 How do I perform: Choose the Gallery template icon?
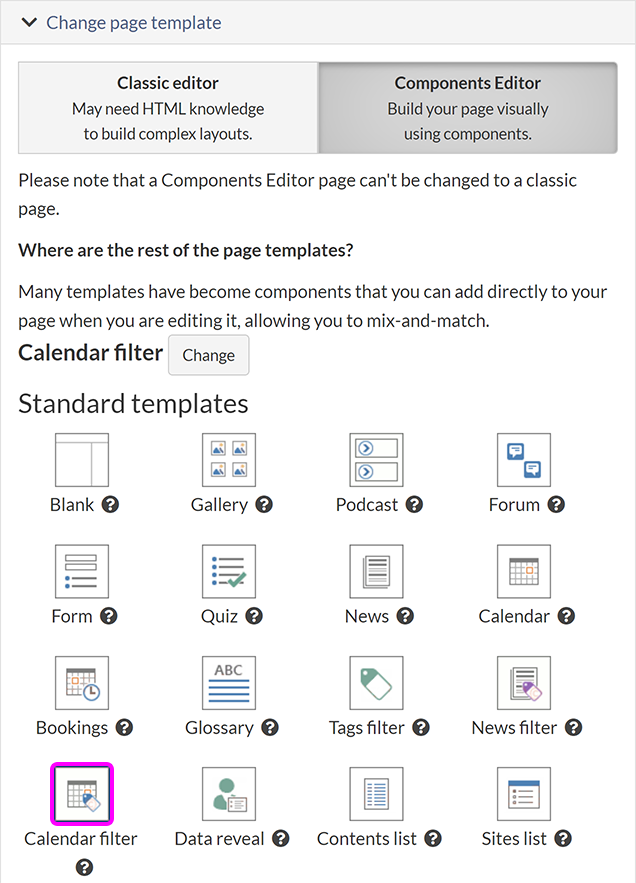point(229,460)
